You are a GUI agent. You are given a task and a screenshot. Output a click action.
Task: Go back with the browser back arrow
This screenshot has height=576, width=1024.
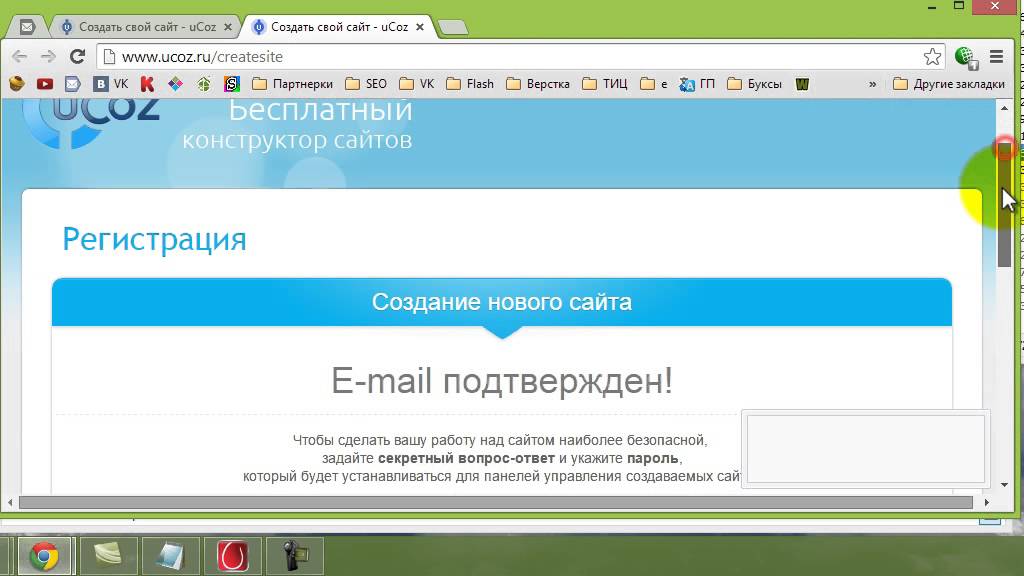click(x=20, y=57)
